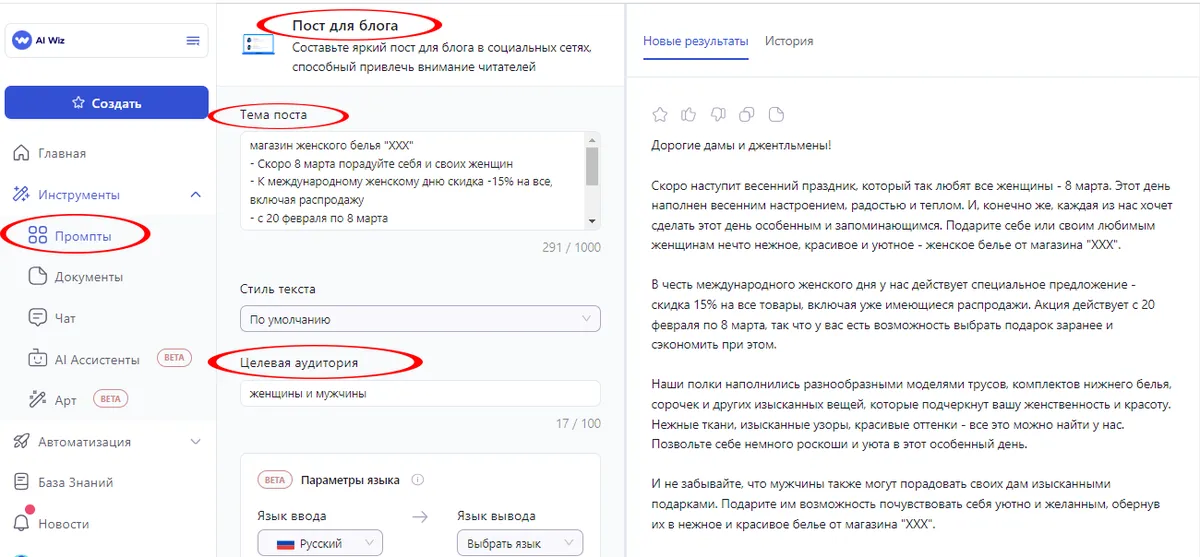
Task: Click the BETA badge next to Арт
Action: [111, 400]
